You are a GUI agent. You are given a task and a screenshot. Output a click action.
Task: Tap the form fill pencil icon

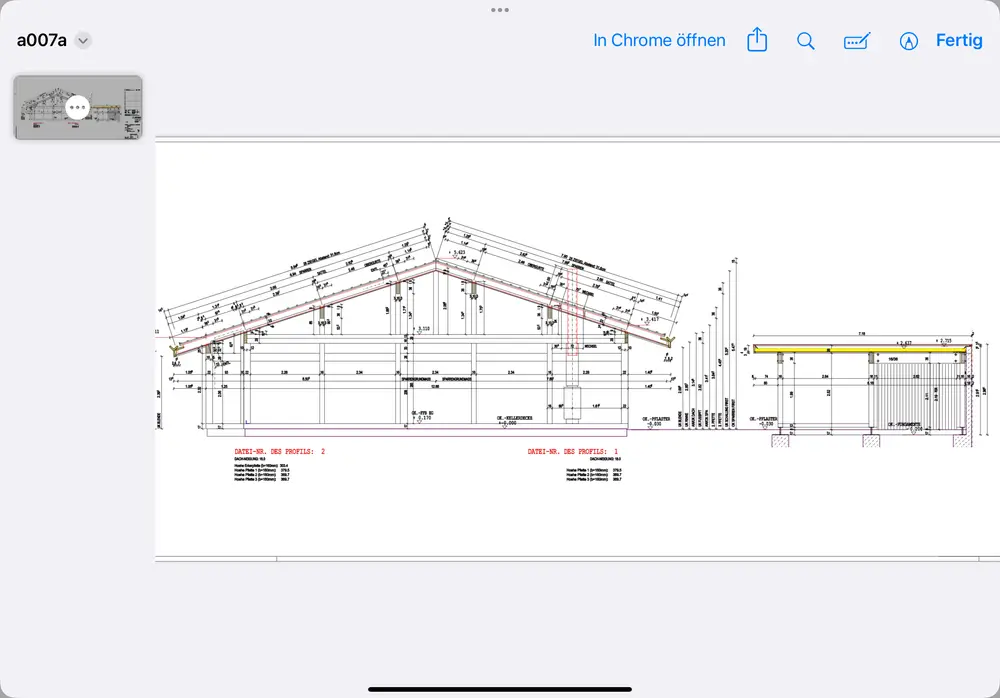(x=857, y=41)
